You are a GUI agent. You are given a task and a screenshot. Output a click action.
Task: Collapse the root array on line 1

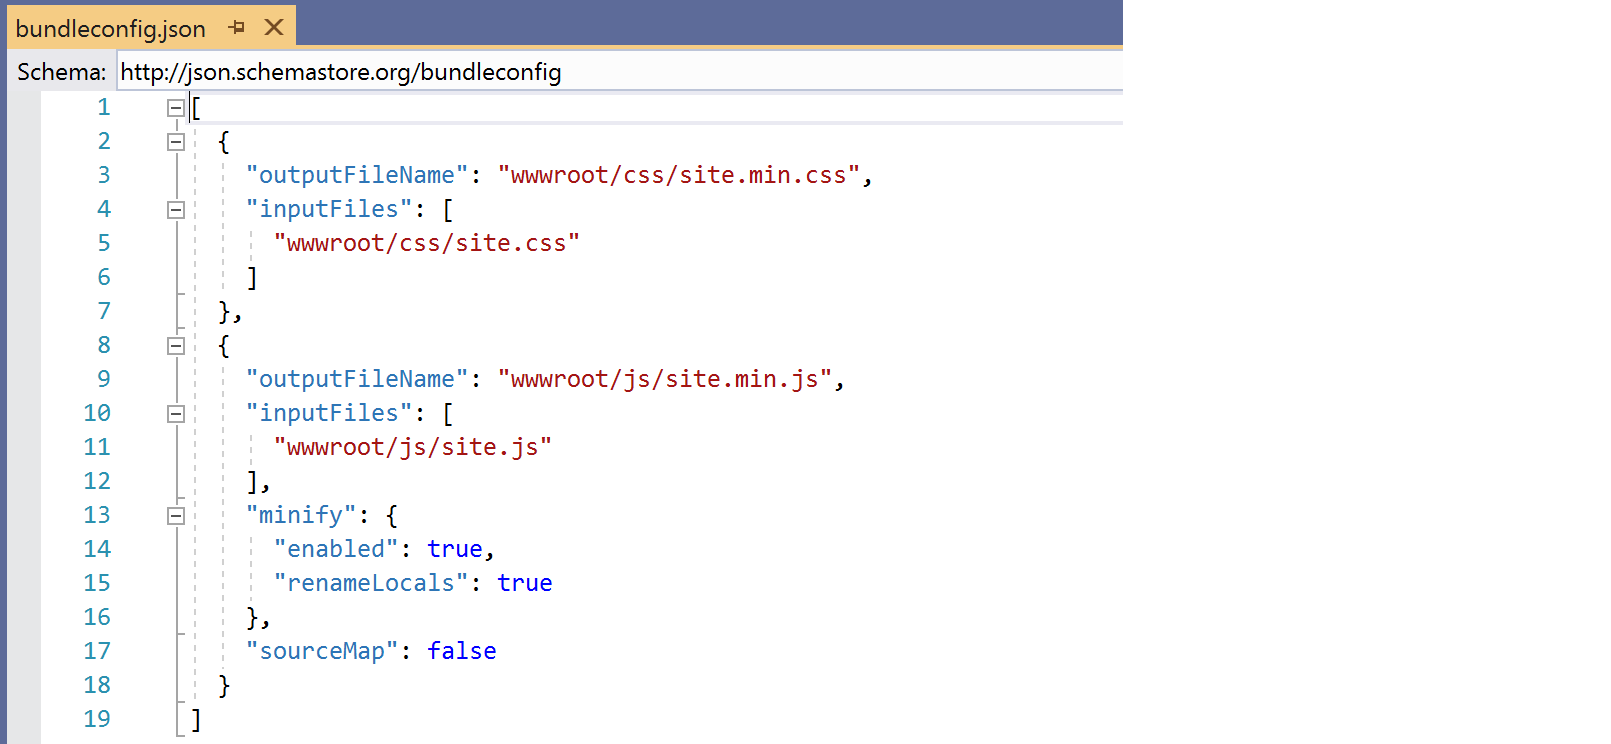(176, 108)
